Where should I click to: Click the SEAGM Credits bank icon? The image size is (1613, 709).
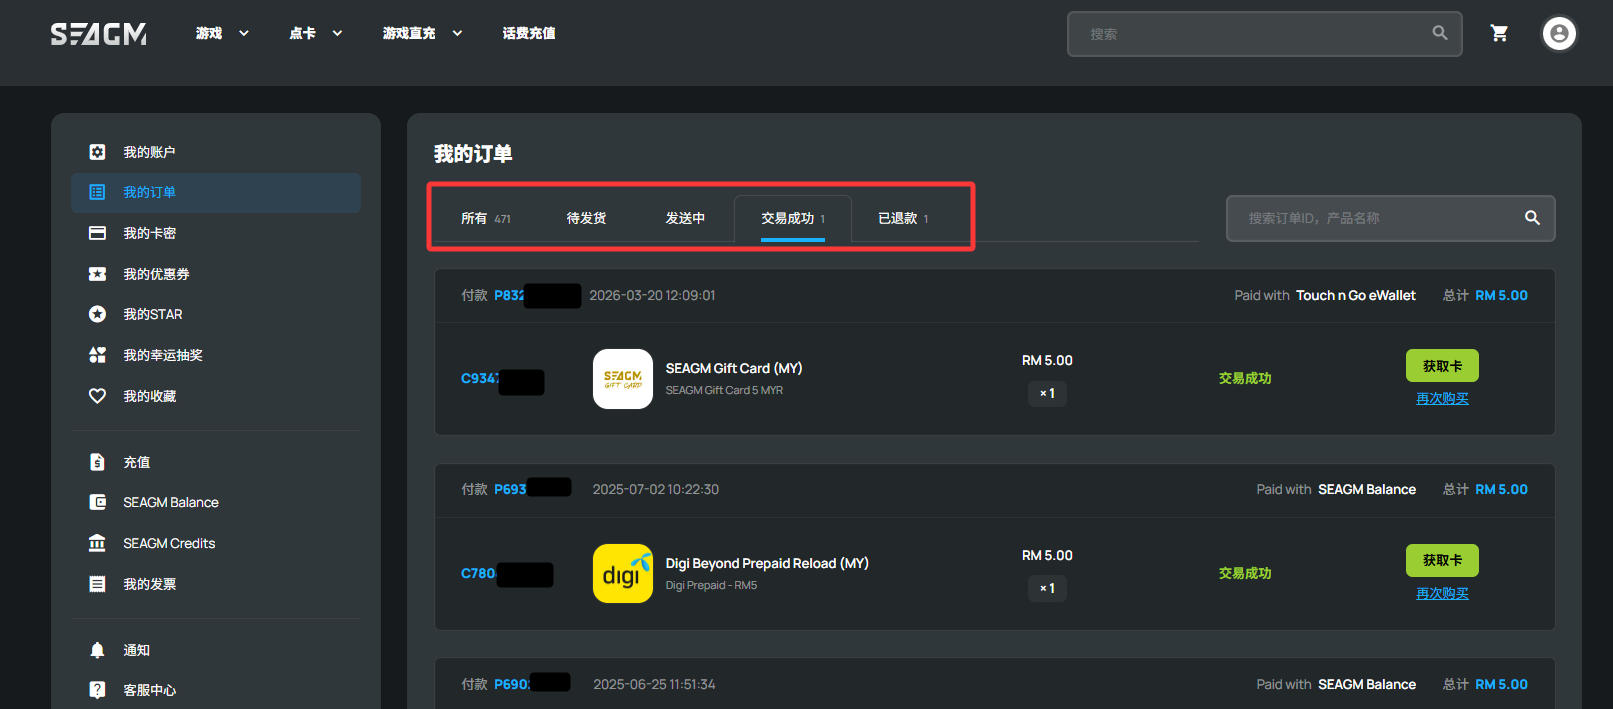click(x=97, y=543)
